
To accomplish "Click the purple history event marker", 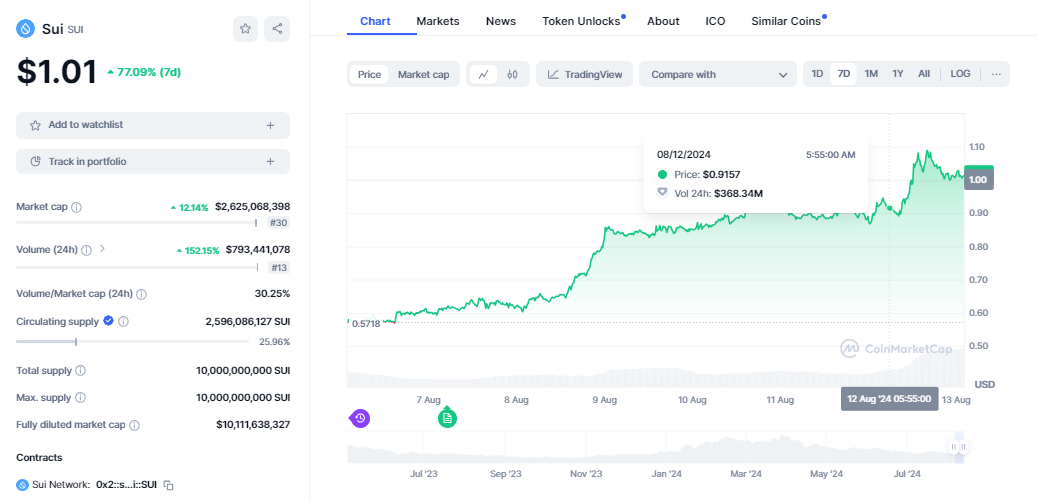I will (x=359, y=418).
